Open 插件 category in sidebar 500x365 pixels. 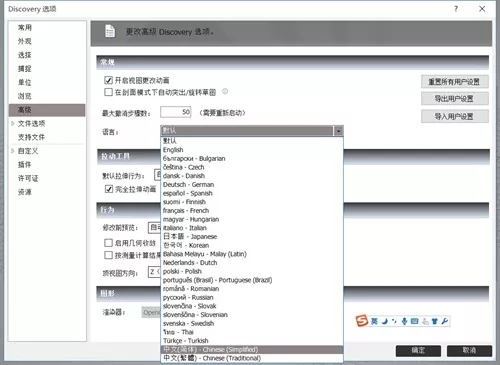(25, 164)
